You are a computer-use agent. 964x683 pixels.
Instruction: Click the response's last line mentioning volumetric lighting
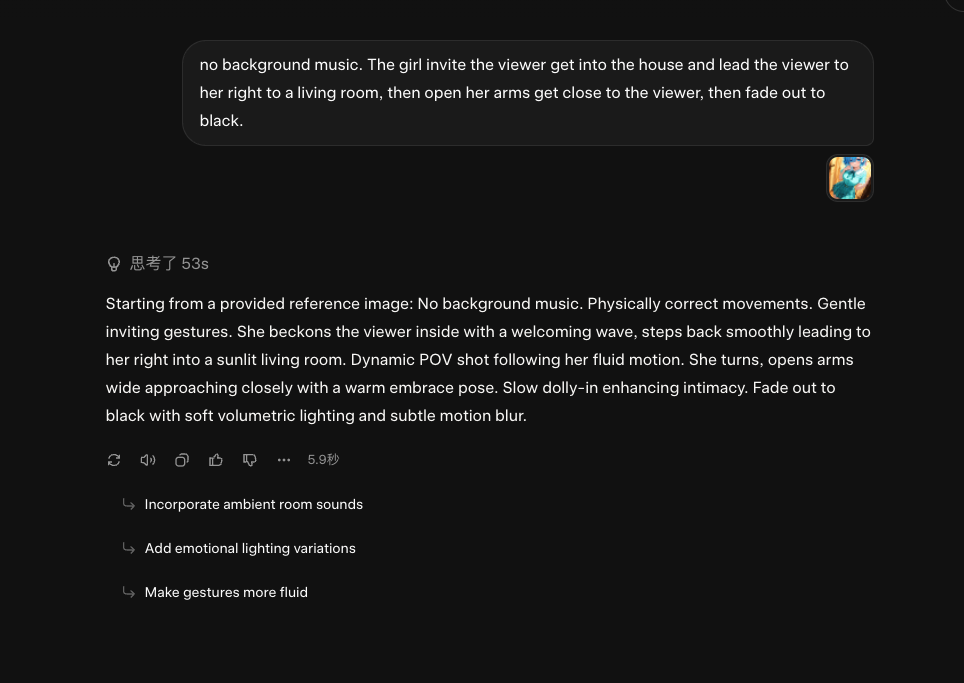pos(316,416)
